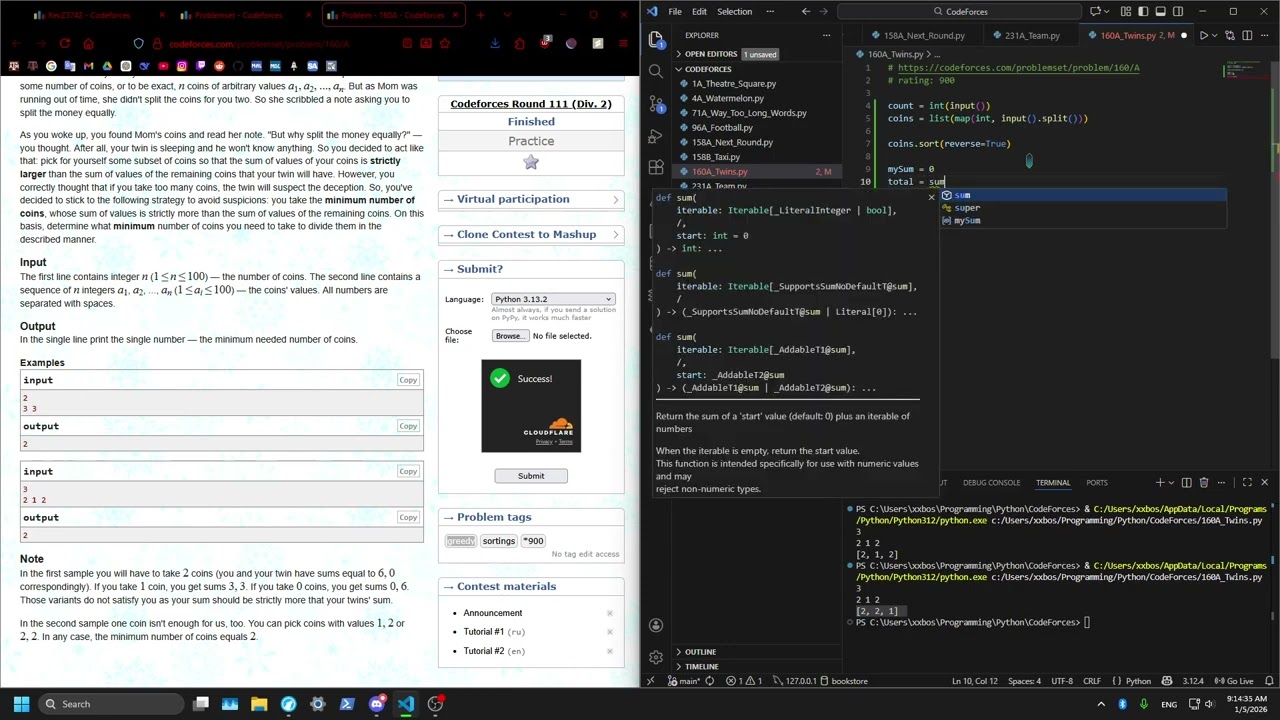Image resolution: width=1280 pixels, height=720 pixels.
Task: Close the terminal panel
Action: tap(1264, 482)
